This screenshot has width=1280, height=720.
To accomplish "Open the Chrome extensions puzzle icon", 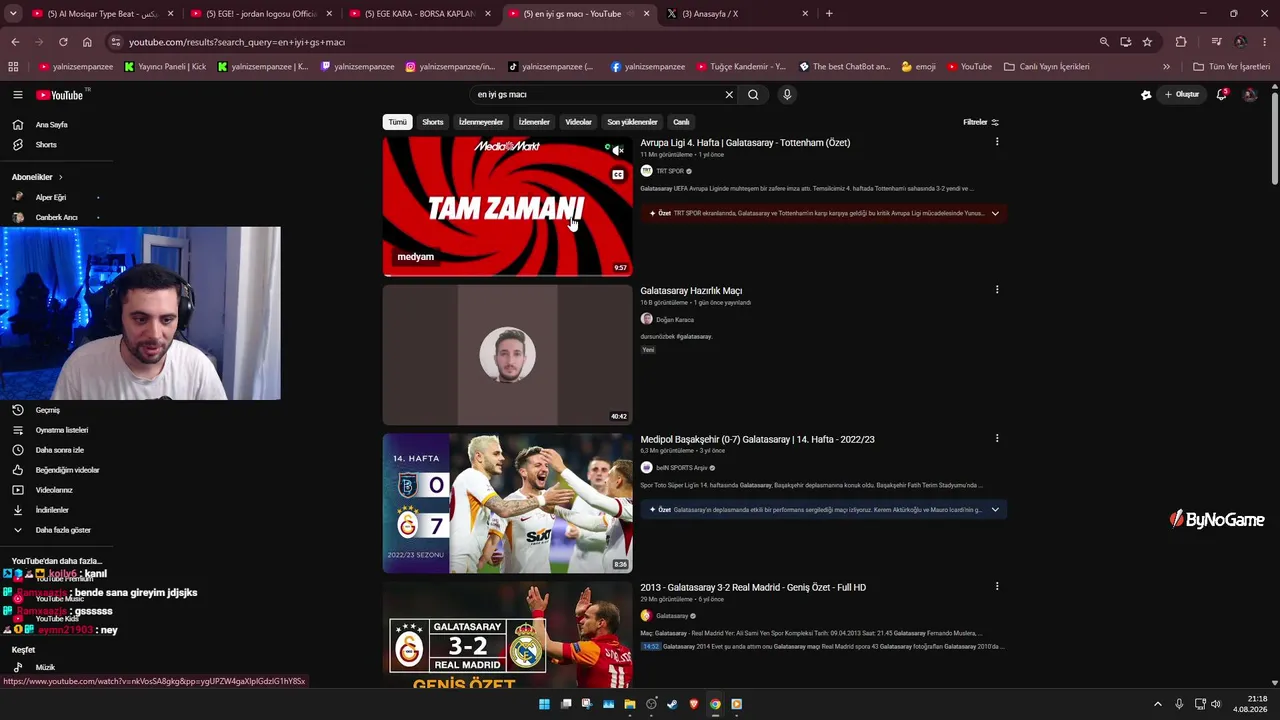I will (1181, 42).
